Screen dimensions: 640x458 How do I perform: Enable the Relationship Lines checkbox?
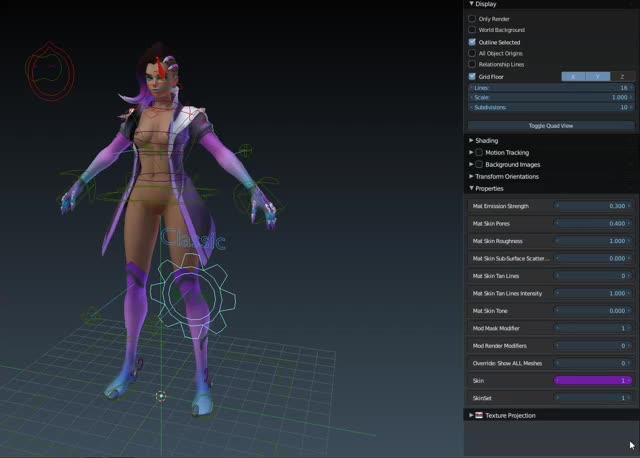pos(472,64)
